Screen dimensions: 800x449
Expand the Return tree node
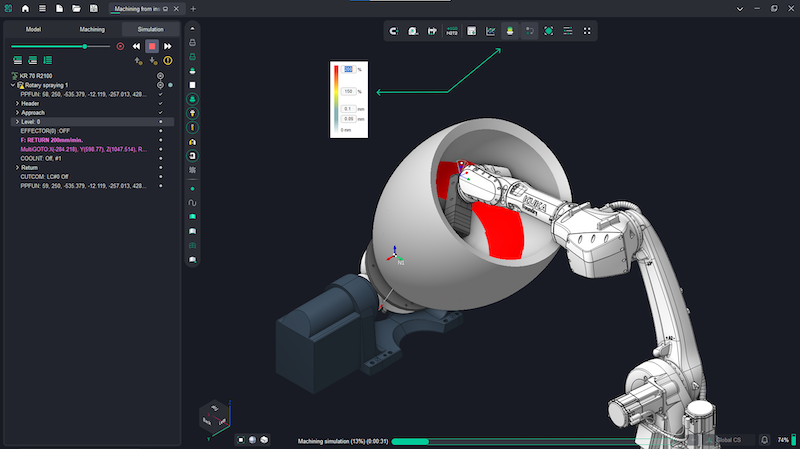(x=17, y=168)
